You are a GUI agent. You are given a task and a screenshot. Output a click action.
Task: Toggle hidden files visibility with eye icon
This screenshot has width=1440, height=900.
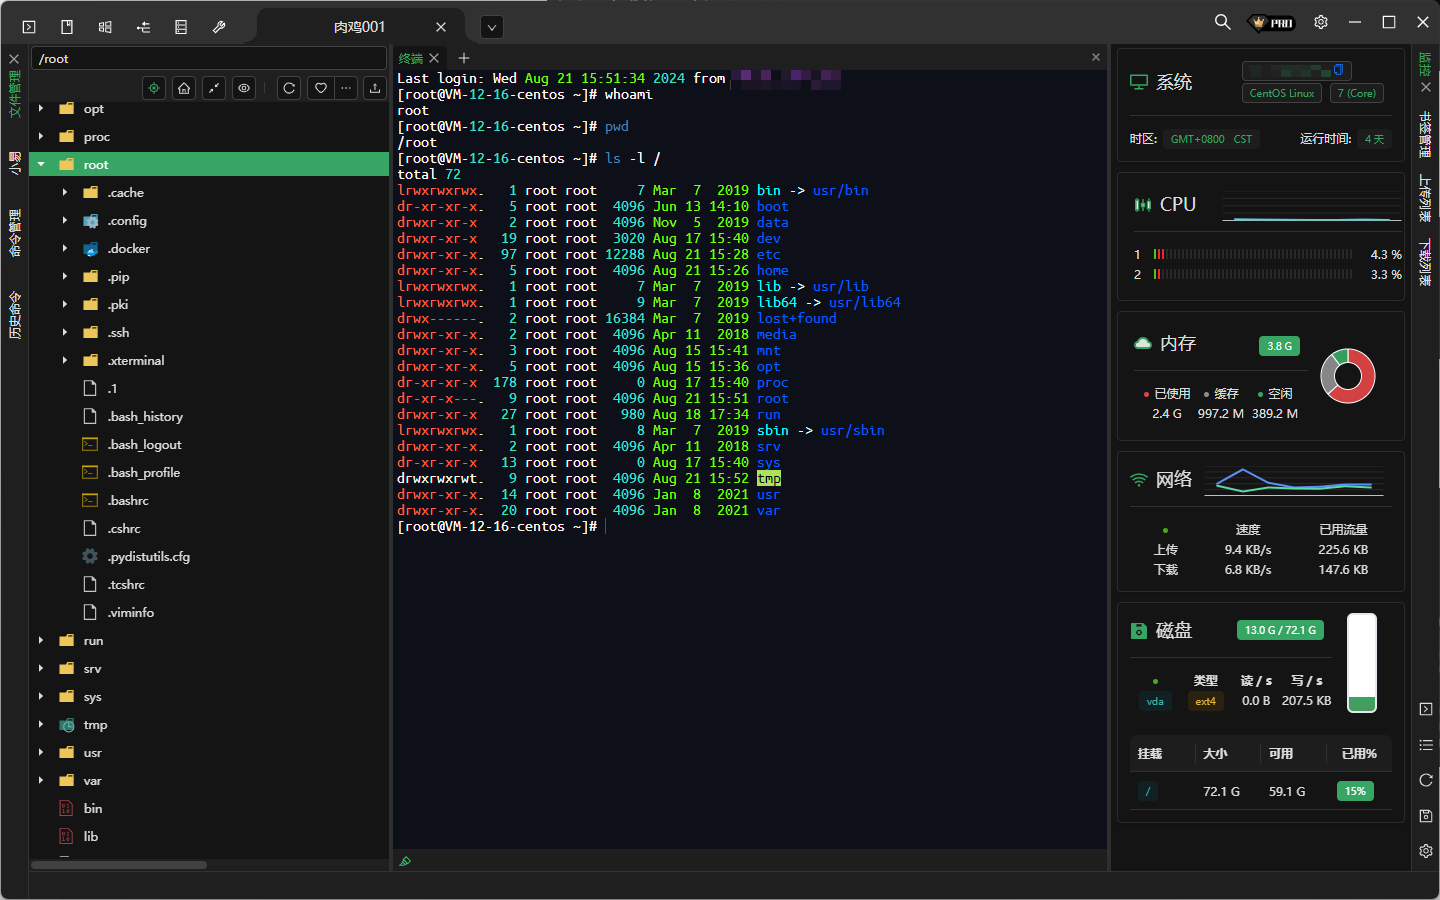[x=244, y=88]
